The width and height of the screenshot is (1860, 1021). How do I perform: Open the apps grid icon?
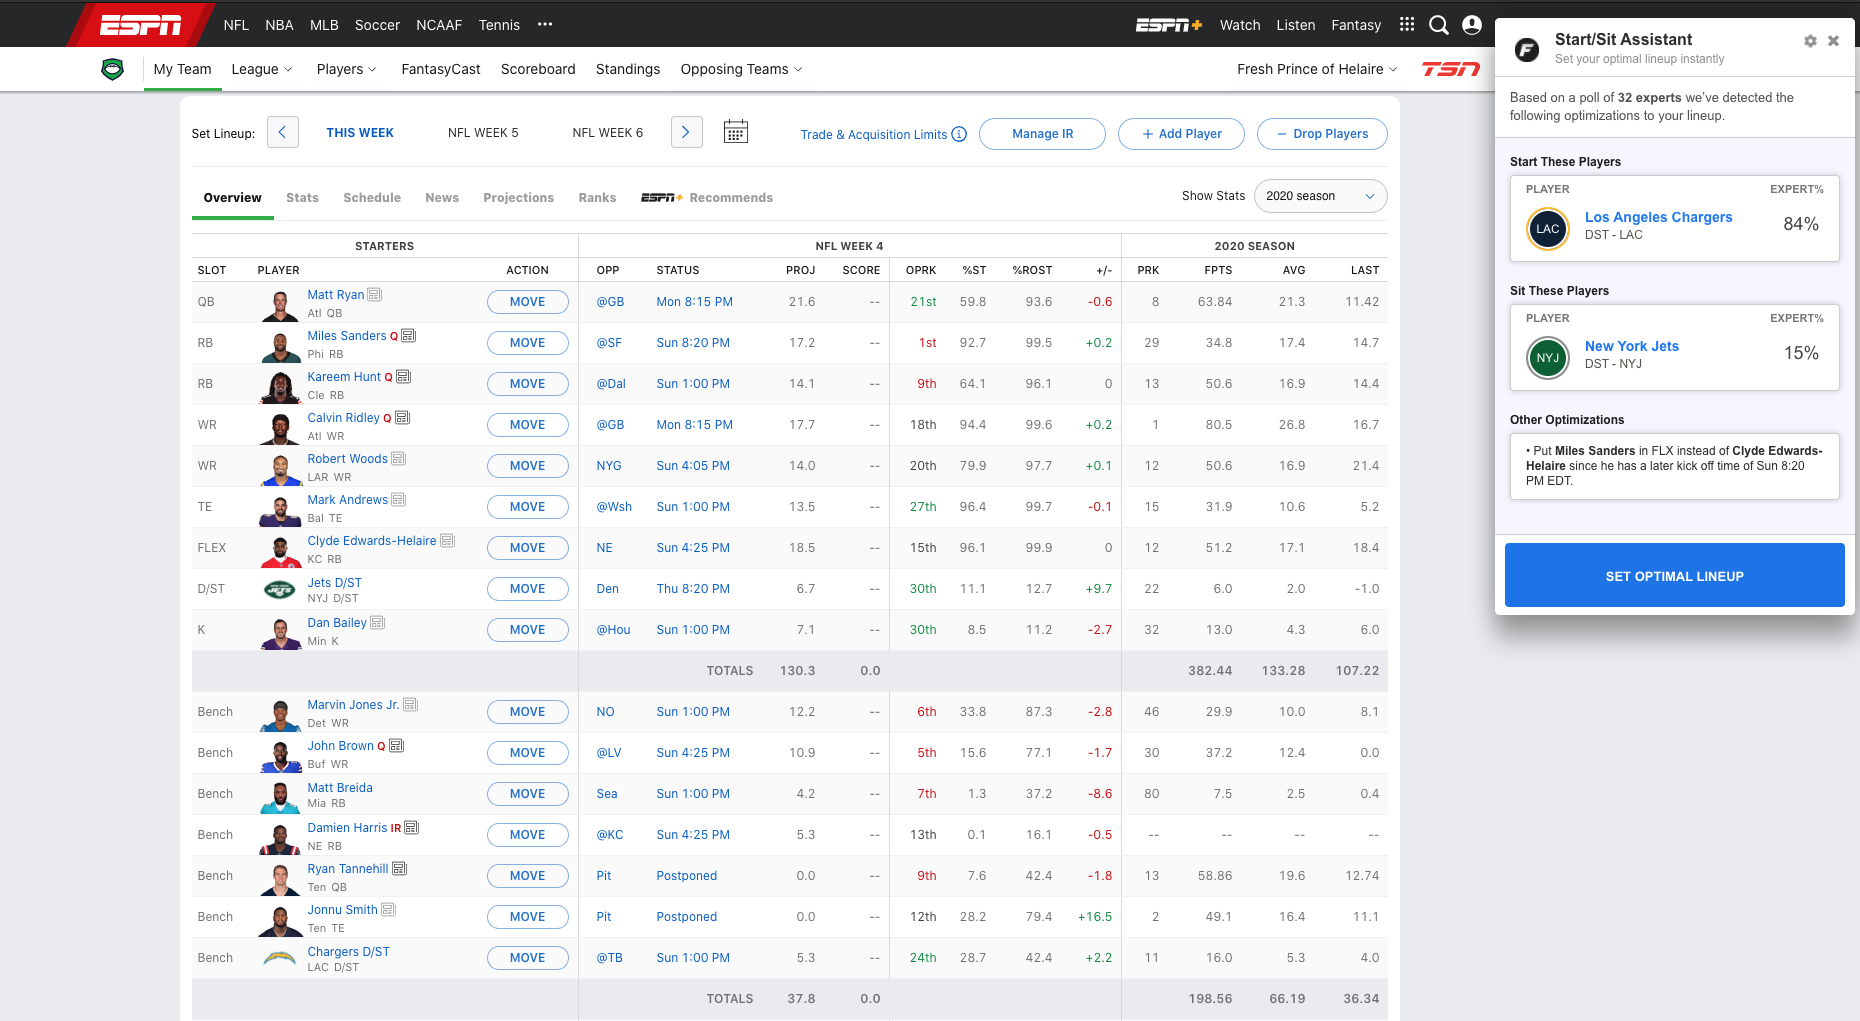point(1407,24)
